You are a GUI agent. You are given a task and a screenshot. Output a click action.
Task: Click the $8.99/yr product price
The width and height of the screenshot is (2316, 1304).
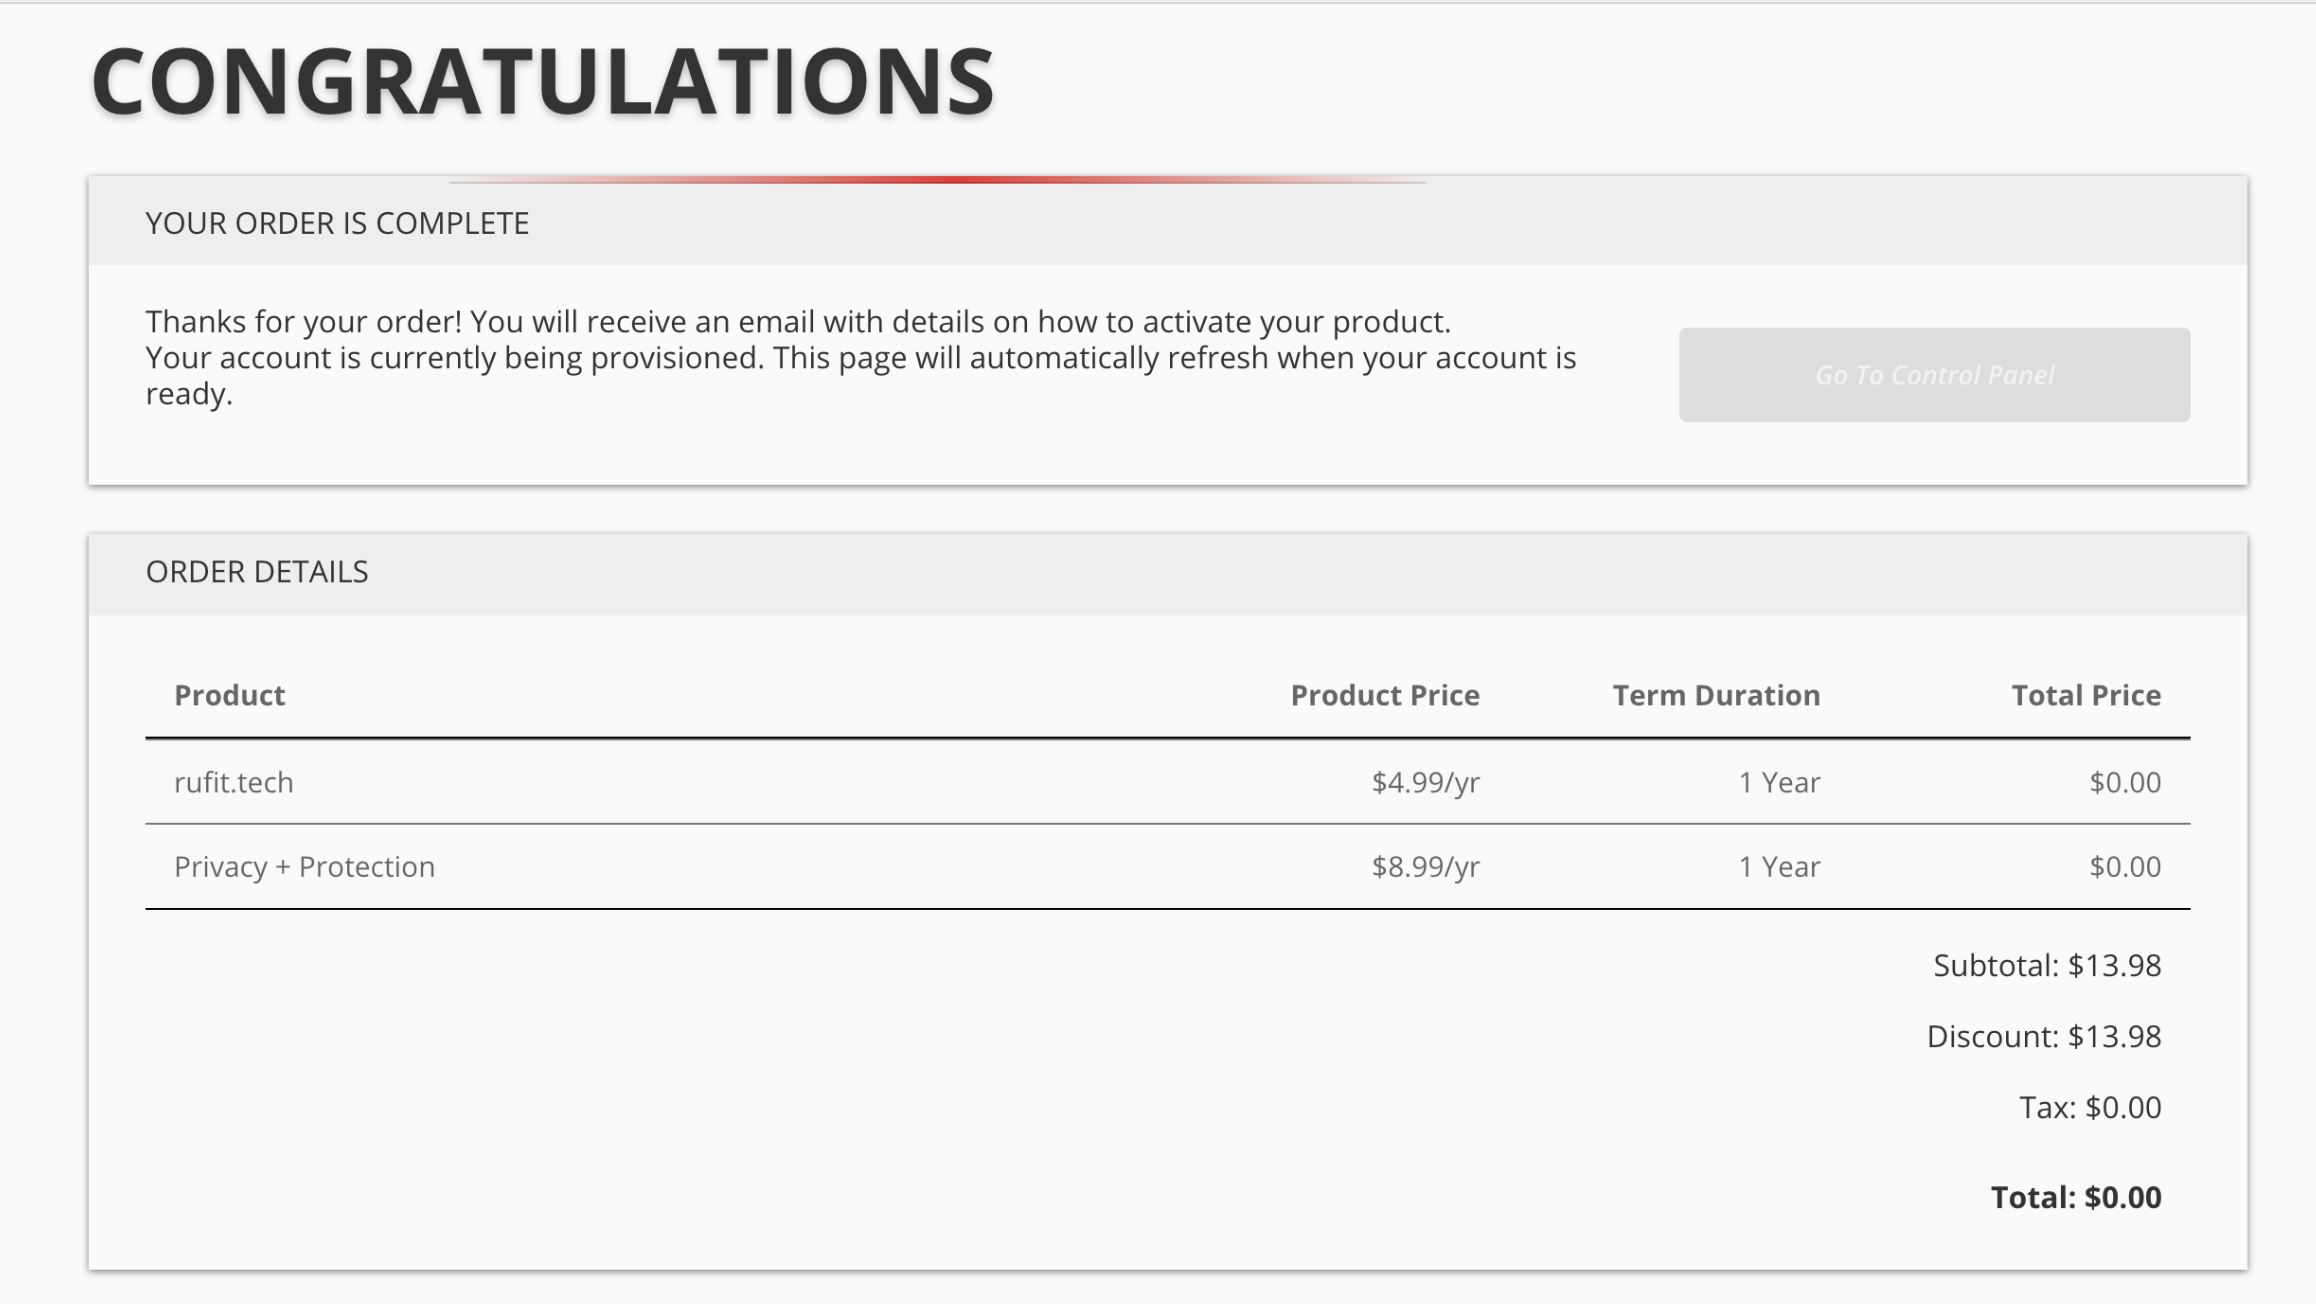[1425, 866]
